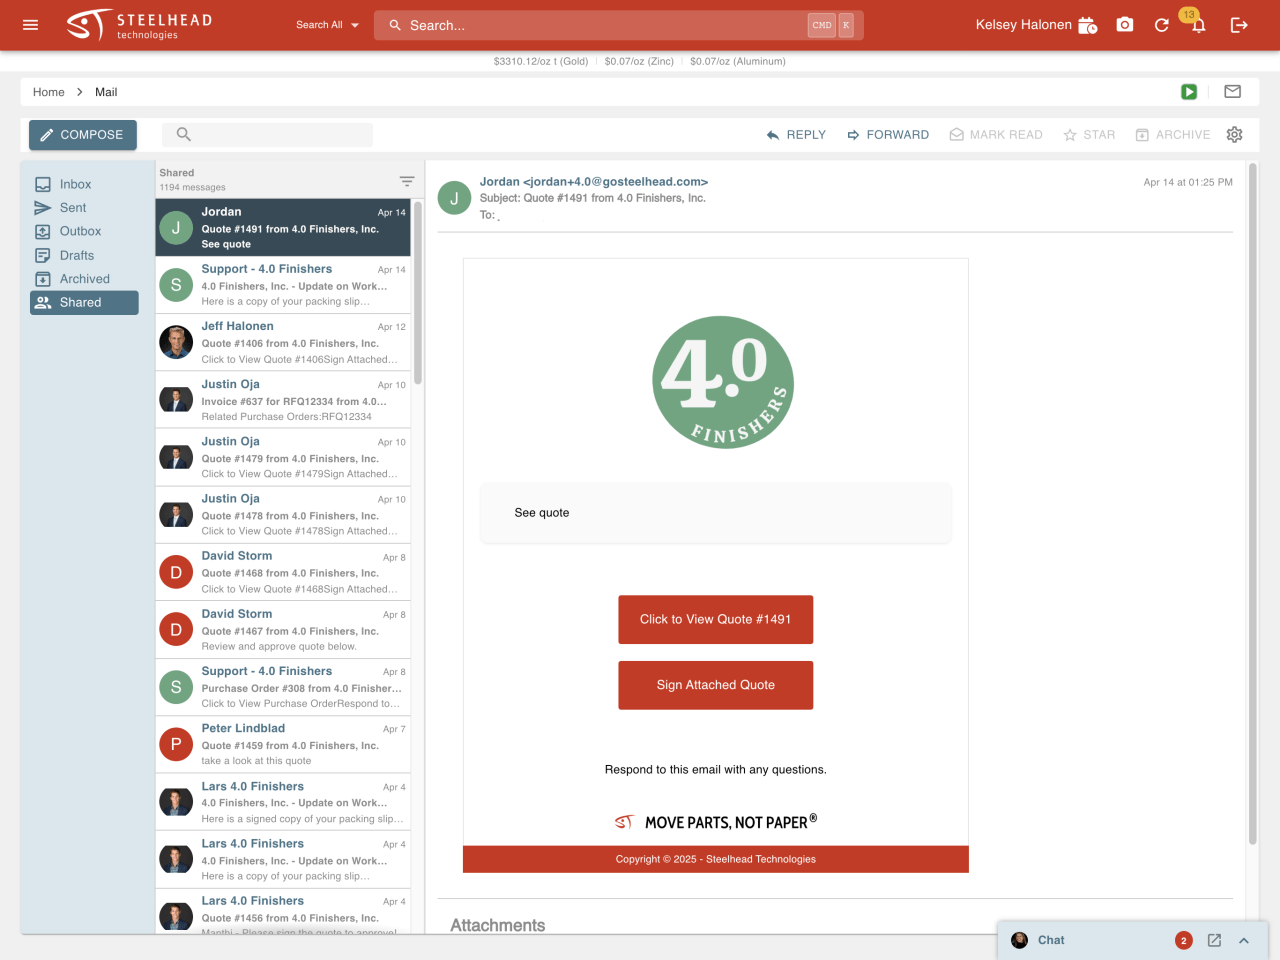Screen dimensions: 1280x960
Task: Open mail settings gear icon
Action: point(1234,135)
